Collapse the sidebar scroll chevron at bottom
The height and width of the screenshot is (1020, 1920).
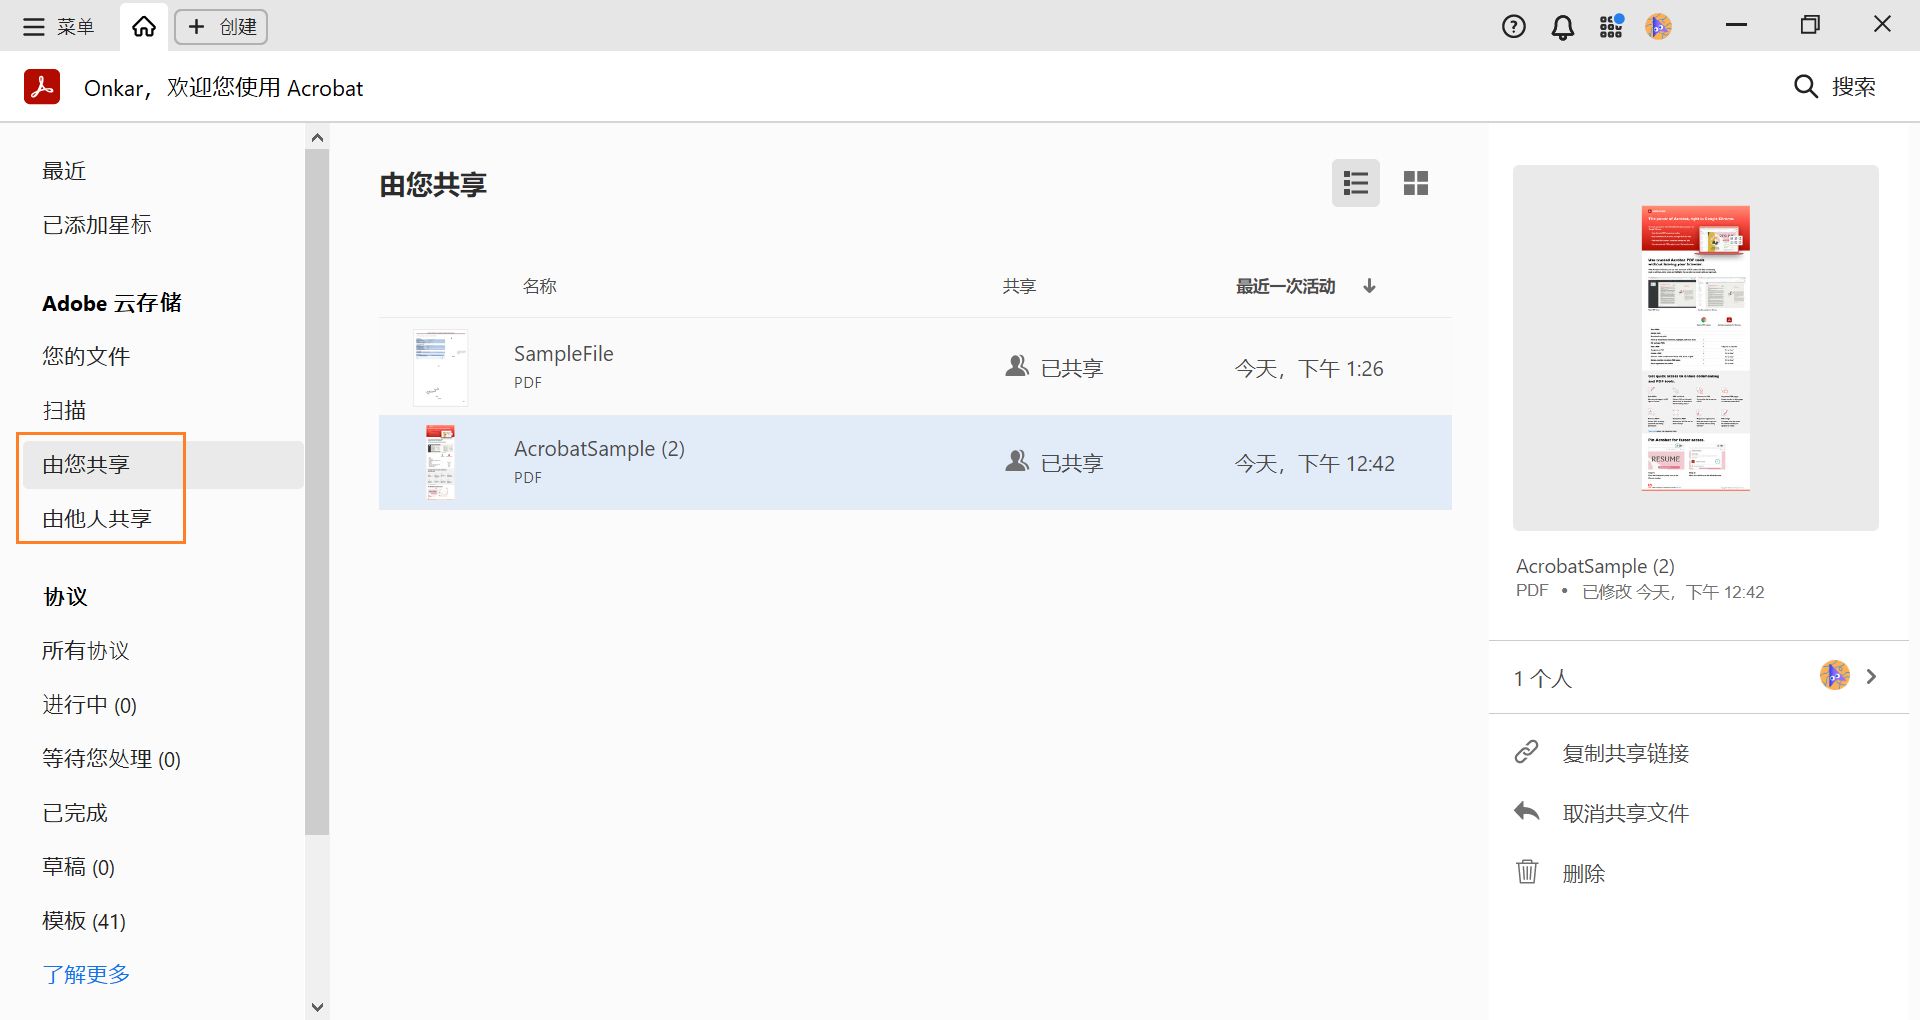coord(317,1007)
